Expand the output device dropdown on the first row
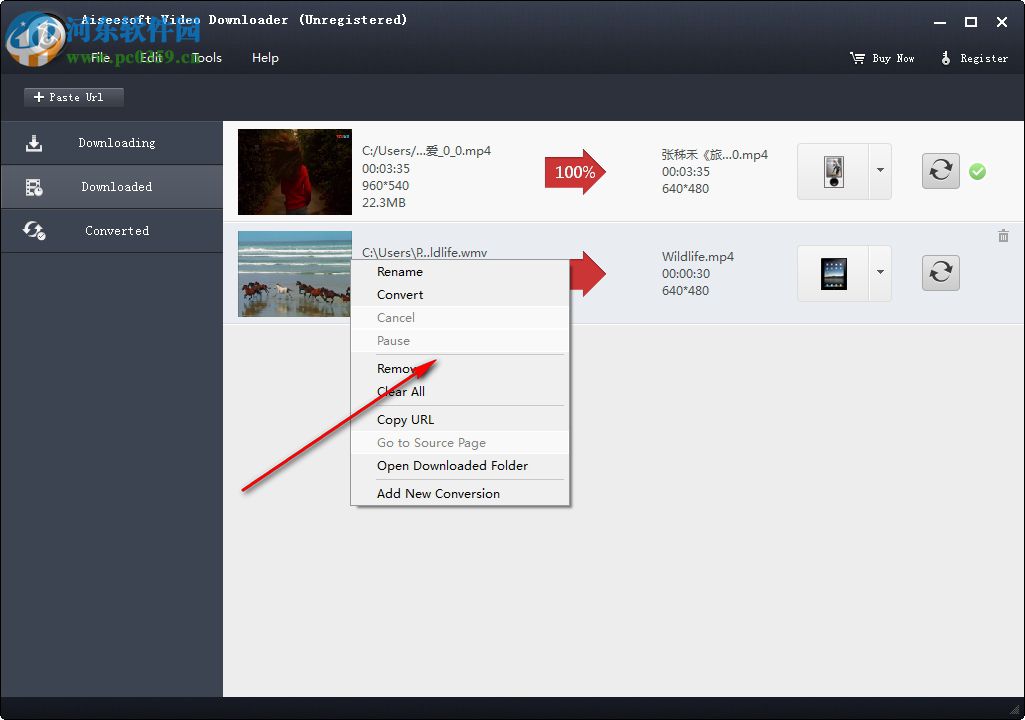This screenshot has width=1025, height=720. point(878,171)
